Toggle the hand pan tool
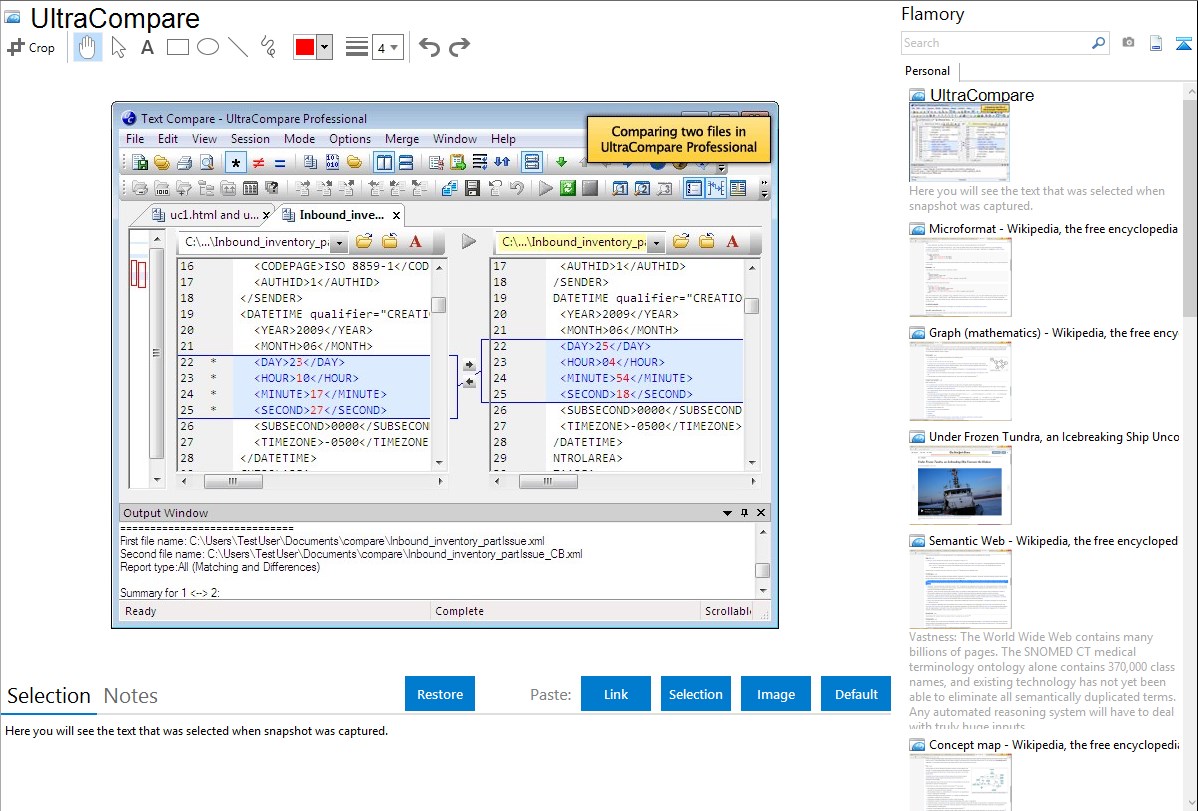This screenshot has height=811, width=1198. coord(88,47)
